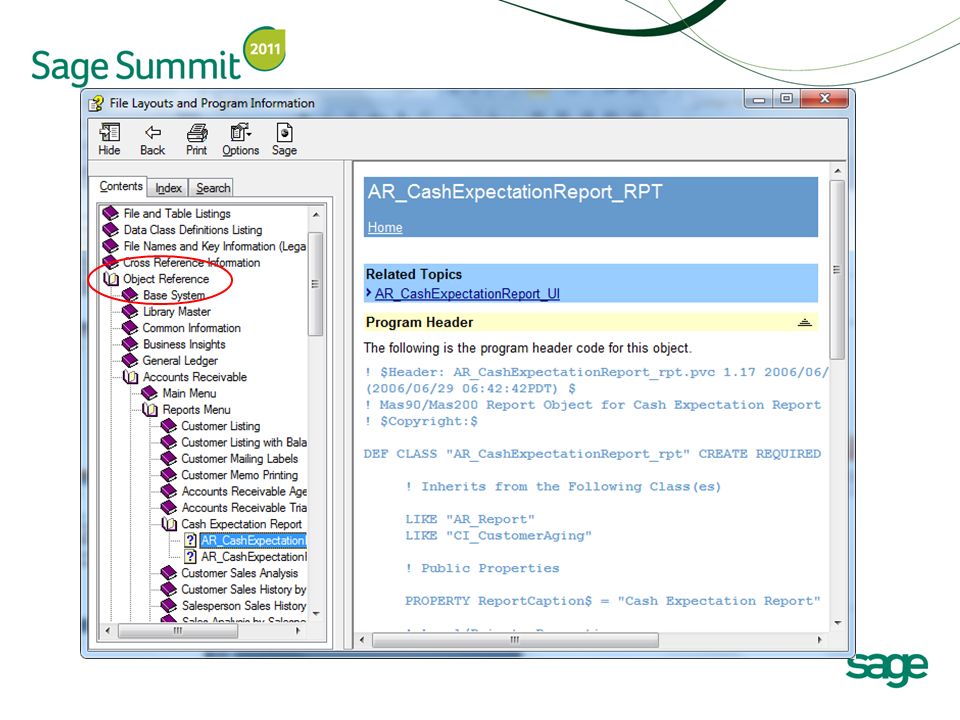The height and width of the screenshot is (720, 960).
Task: Click contents tree vertical scrollbar thumb
Action: coord(316,283)
